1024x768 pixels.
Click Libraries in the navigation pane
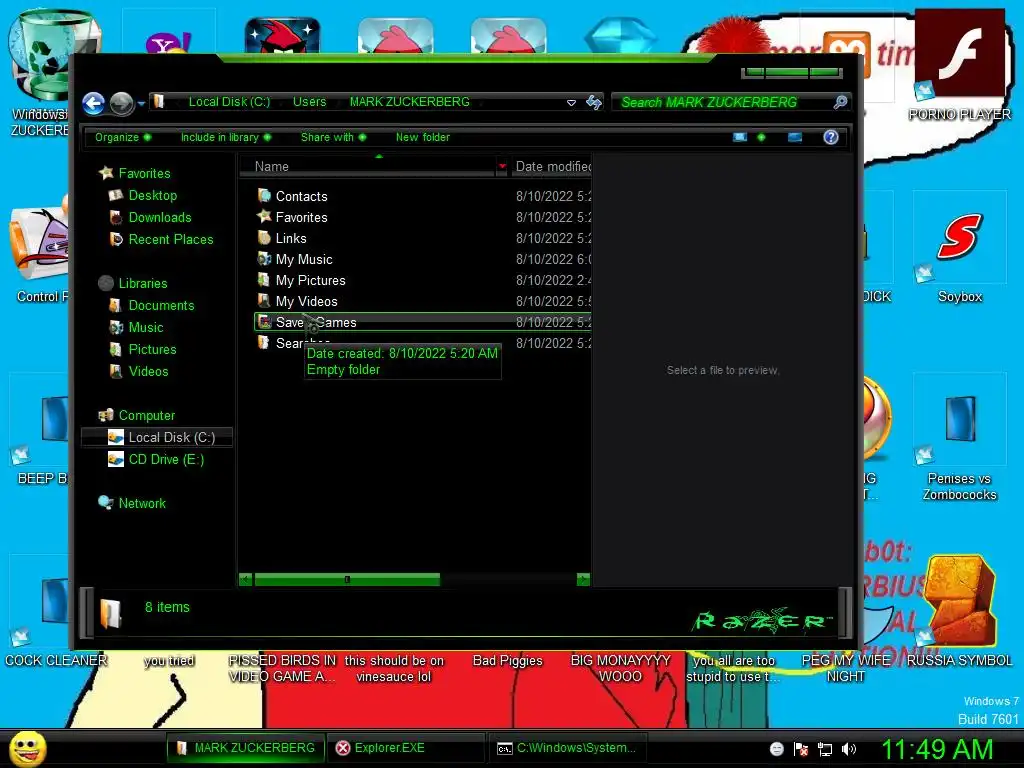click(x=142, y=283)
